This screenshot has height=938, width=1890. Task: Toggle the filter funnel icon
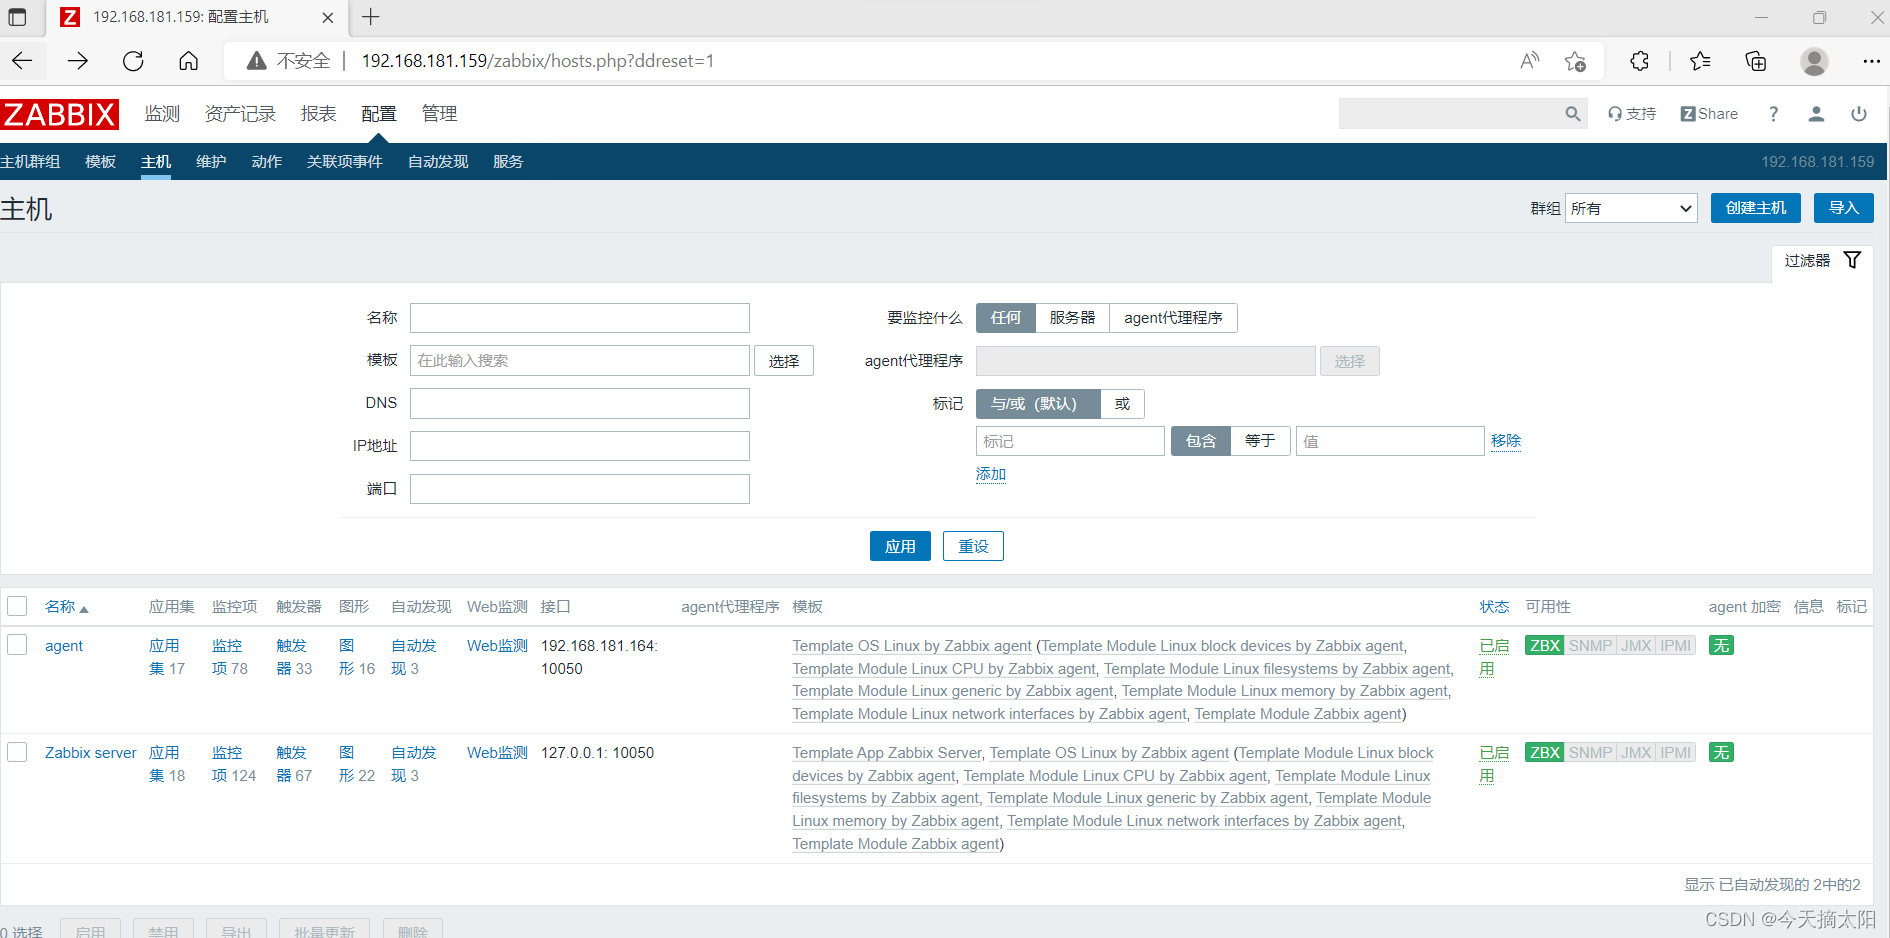pyautogui.click(x=1852, y=260)
